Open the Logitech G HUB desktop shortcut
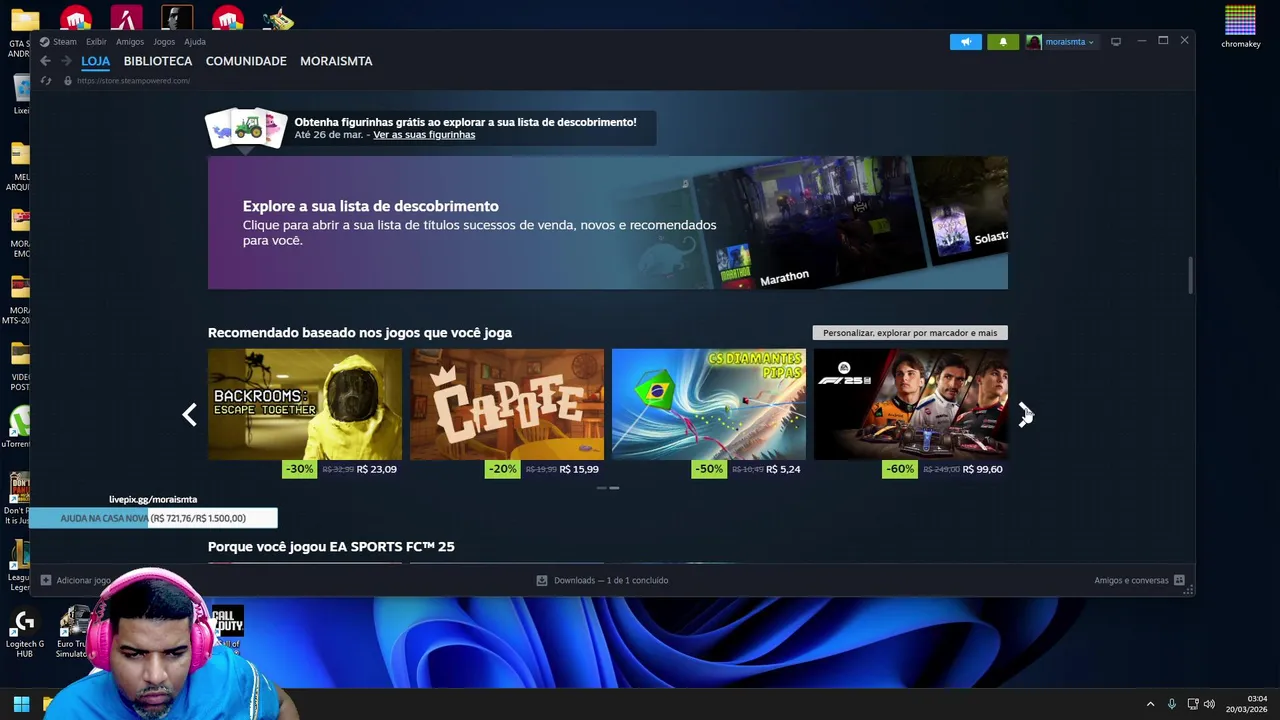Image resolution: width=1280 pixels, height=720 pixels. click(x=24, y=632)
